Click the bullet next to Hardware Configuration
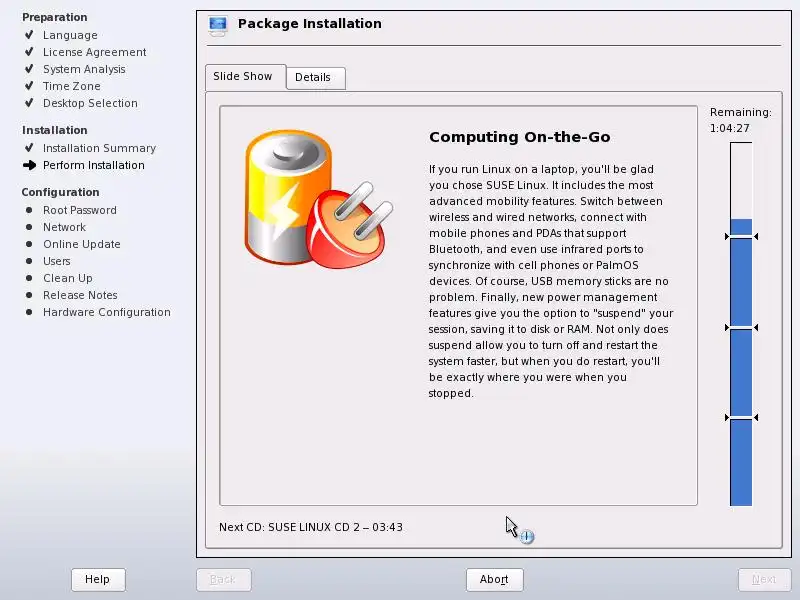The image size is (800, 600). [29, 312]
